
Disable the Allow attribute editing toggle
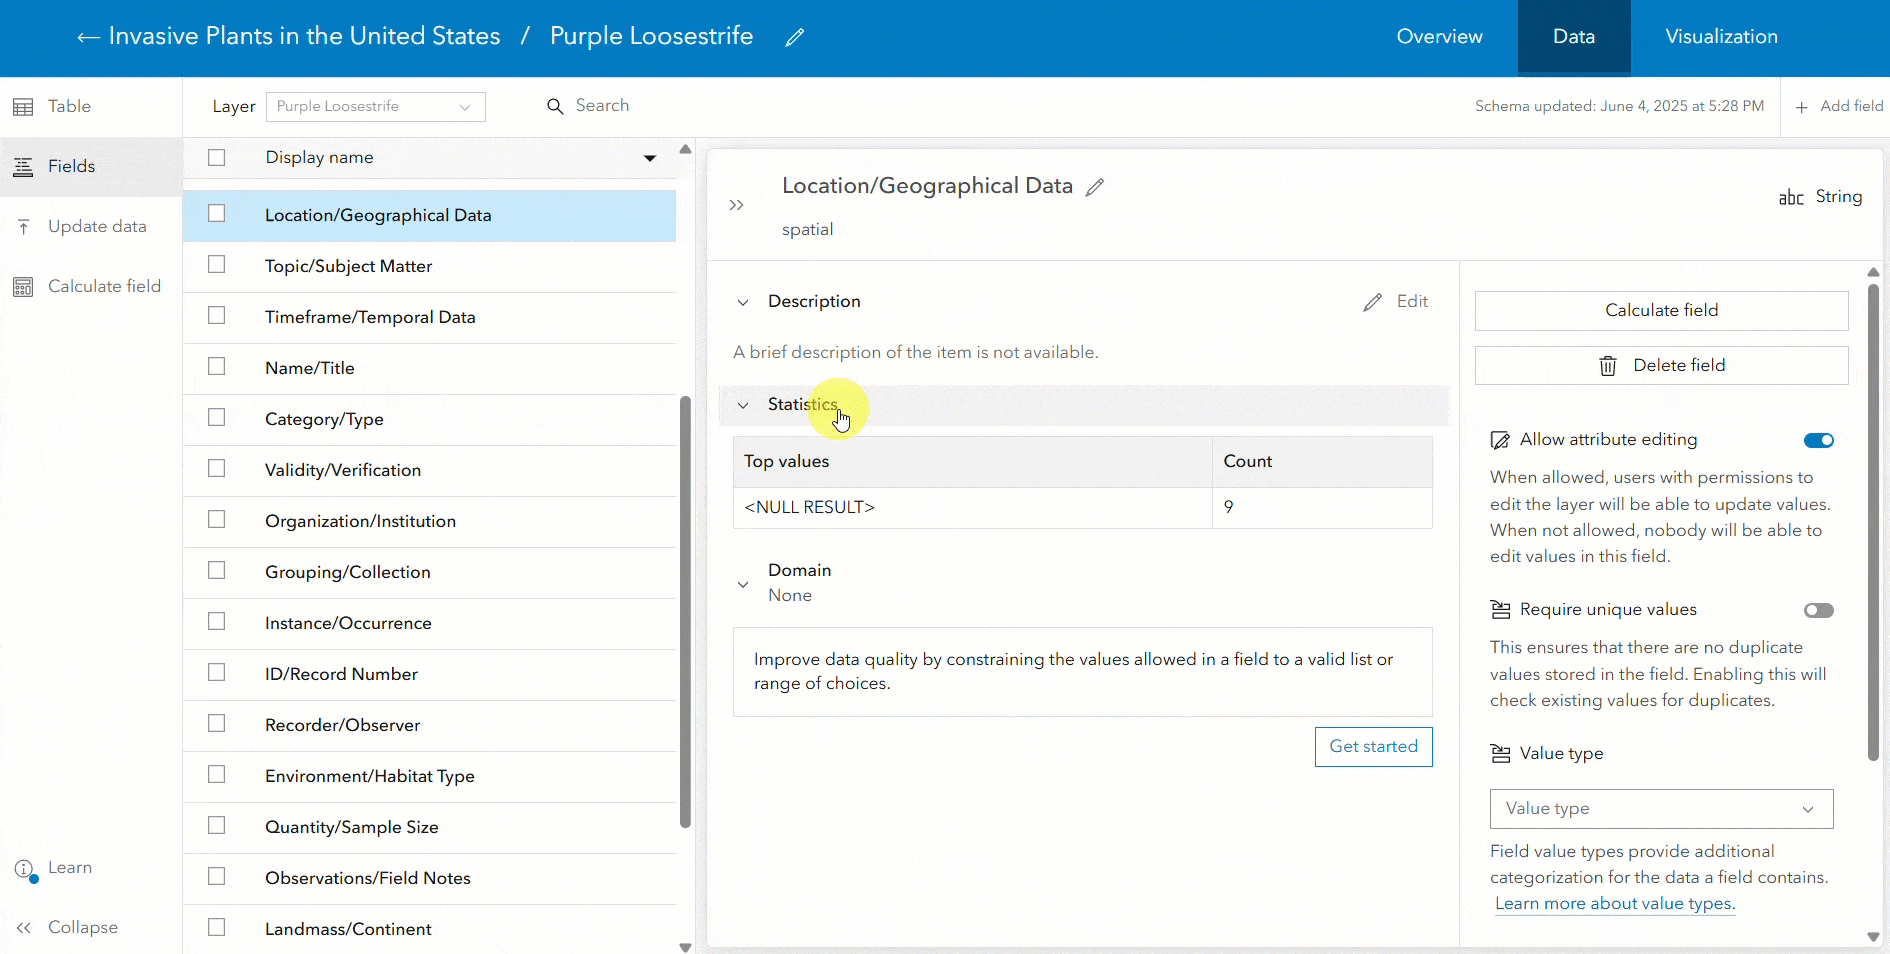(x=1818, y=441)
